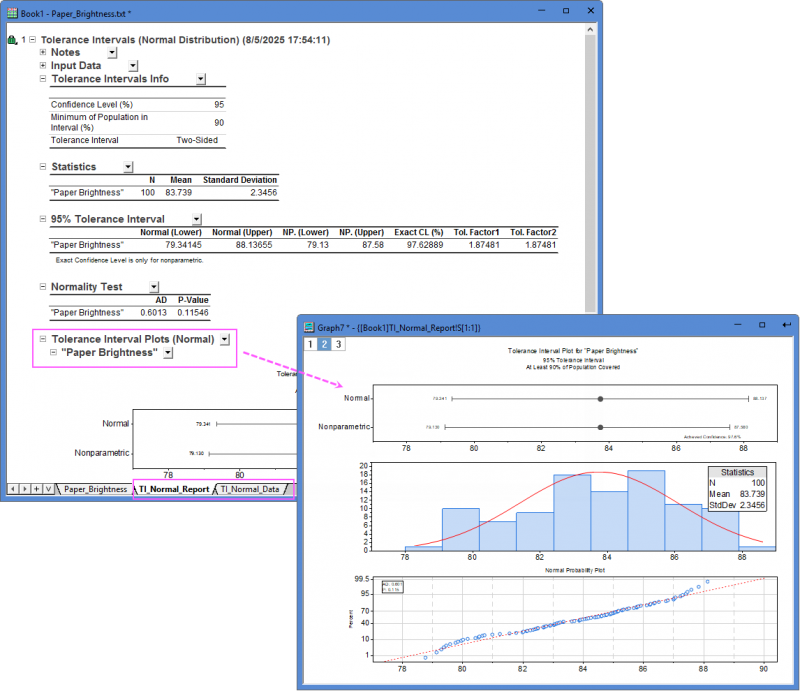
Task: Click the V sheet list icon
Action: pyautogui.click(x=48, y=487)
